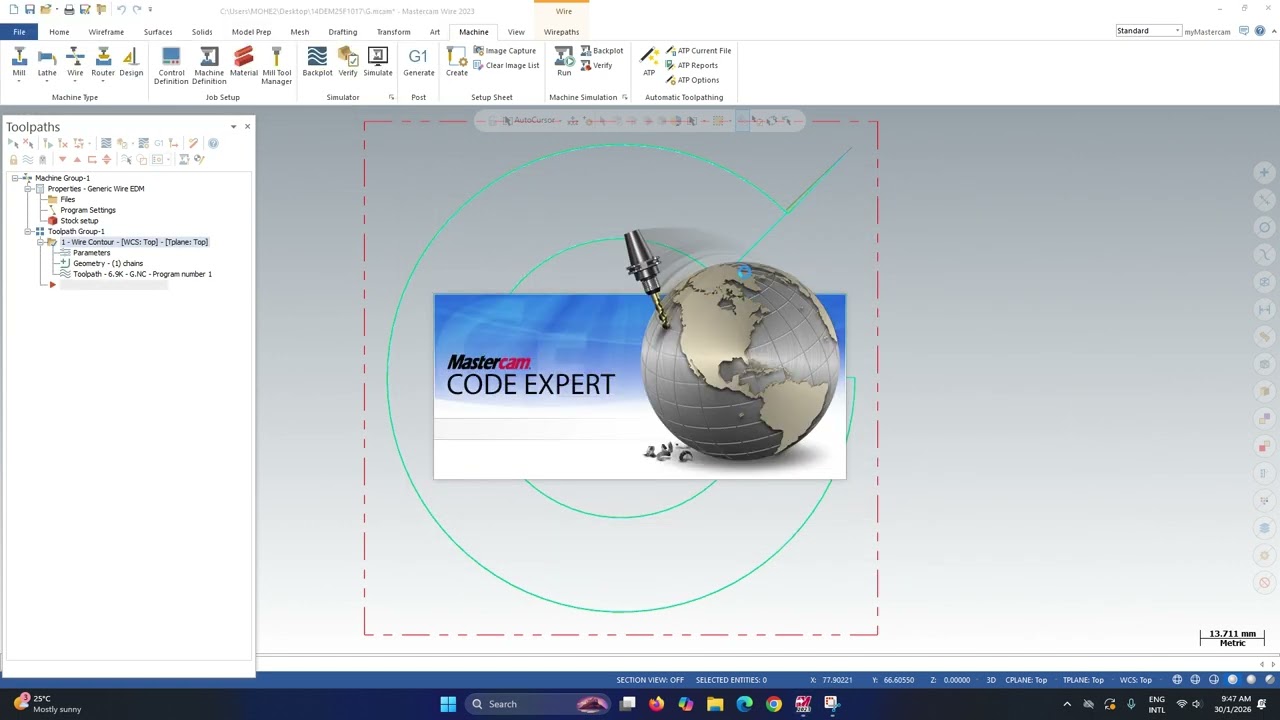Image resolution: width=1280 pixels, height=720 pixels.
Task: Open the File menu
Action: 19,32
